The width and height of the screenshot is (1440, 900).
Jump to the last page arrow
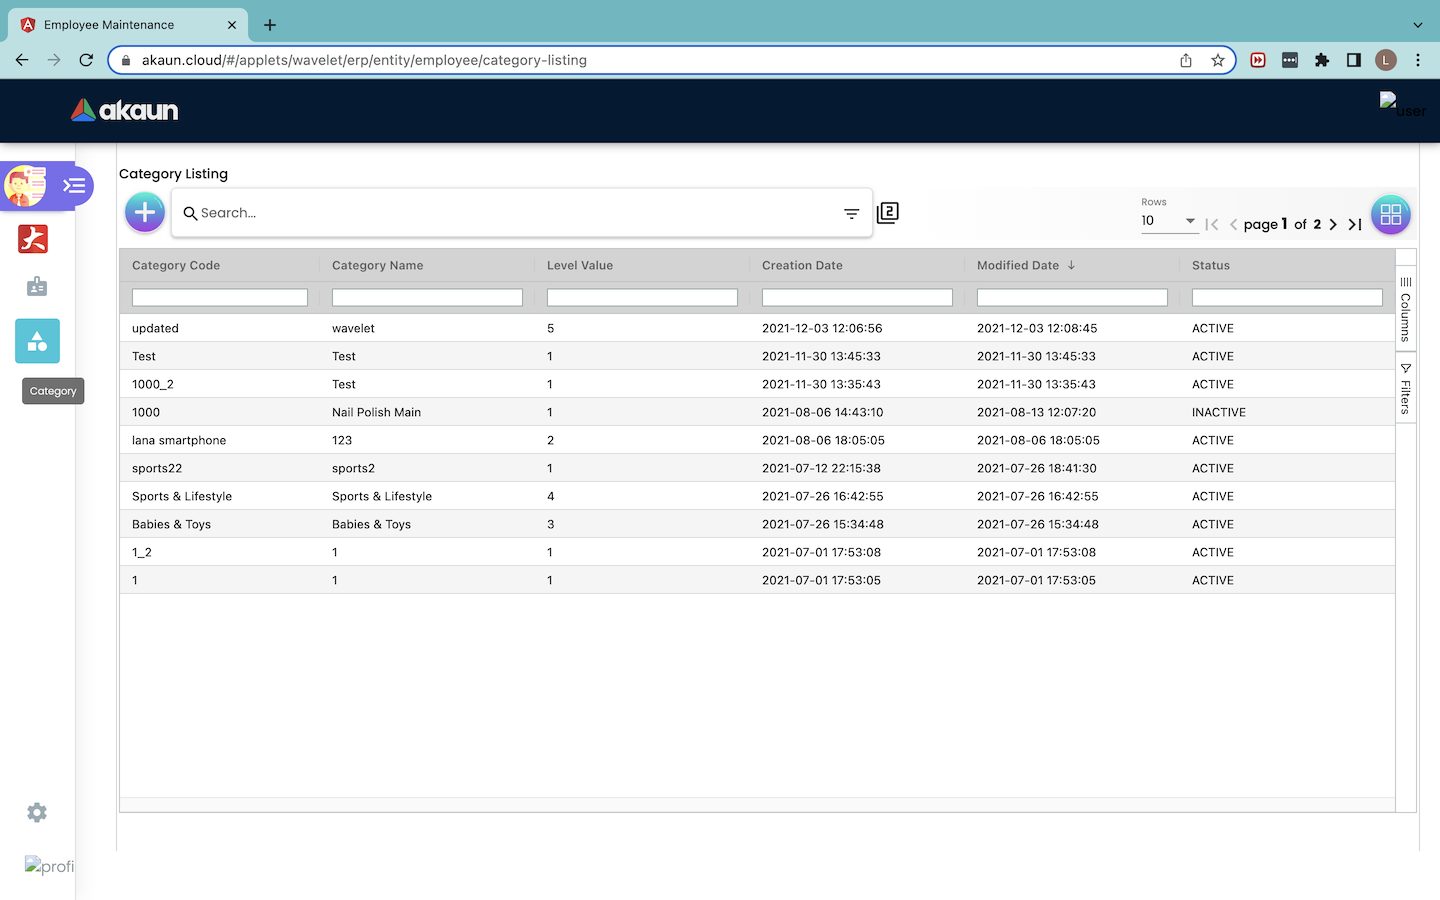[x=1355, y=225]
